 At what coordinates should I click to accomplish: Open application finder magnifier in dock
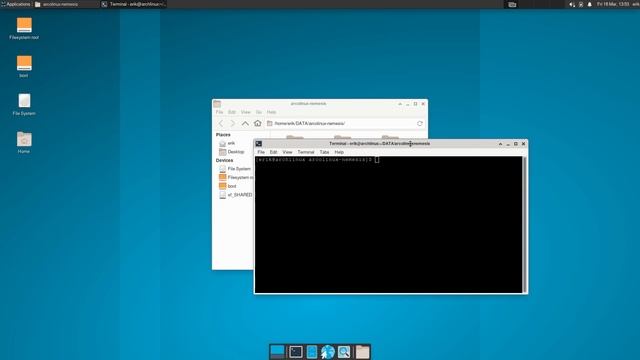(x=344, y=351)
